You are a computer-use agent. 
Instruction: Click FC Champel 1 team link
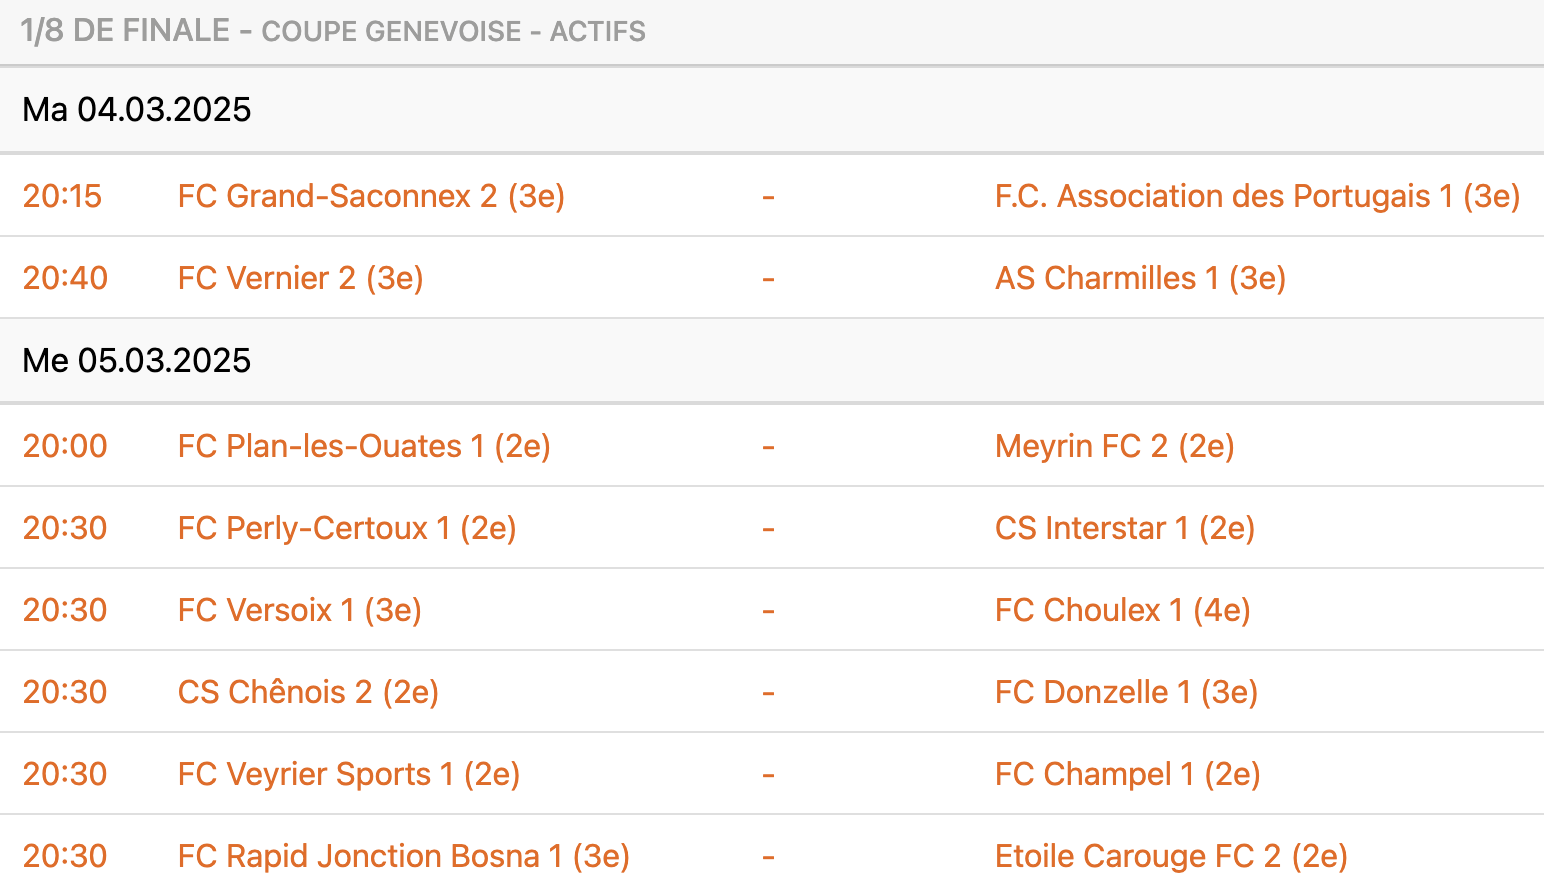(1127, 774)
